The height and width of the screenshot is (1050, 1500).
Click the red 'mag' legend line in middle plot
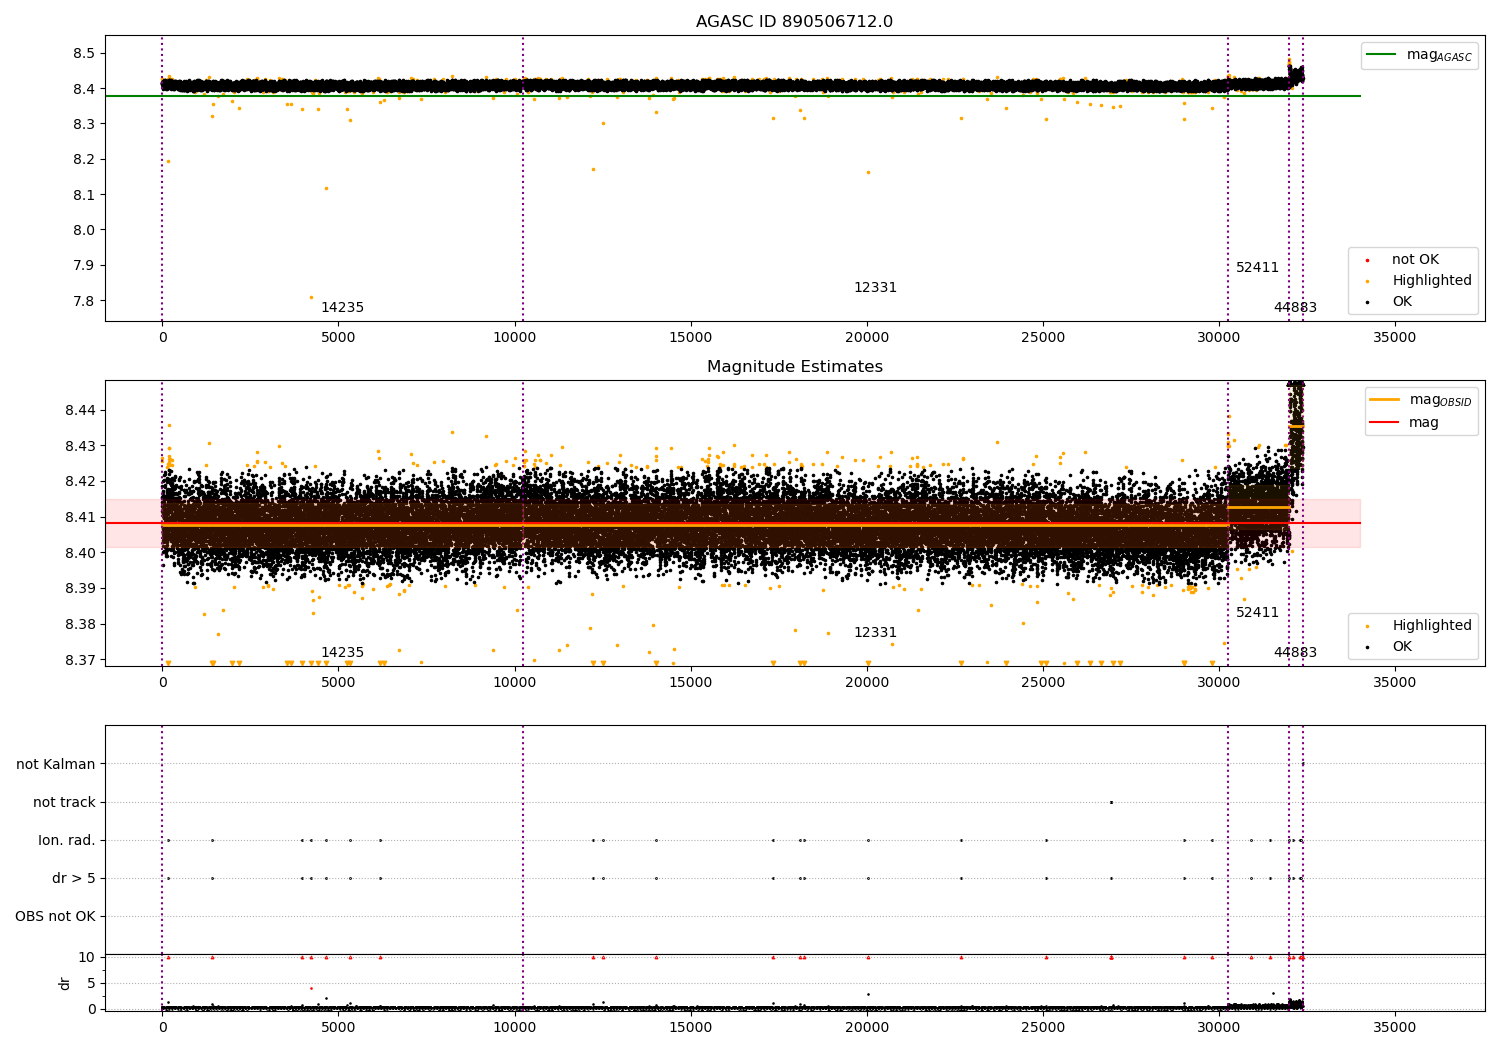[1385, 423]
